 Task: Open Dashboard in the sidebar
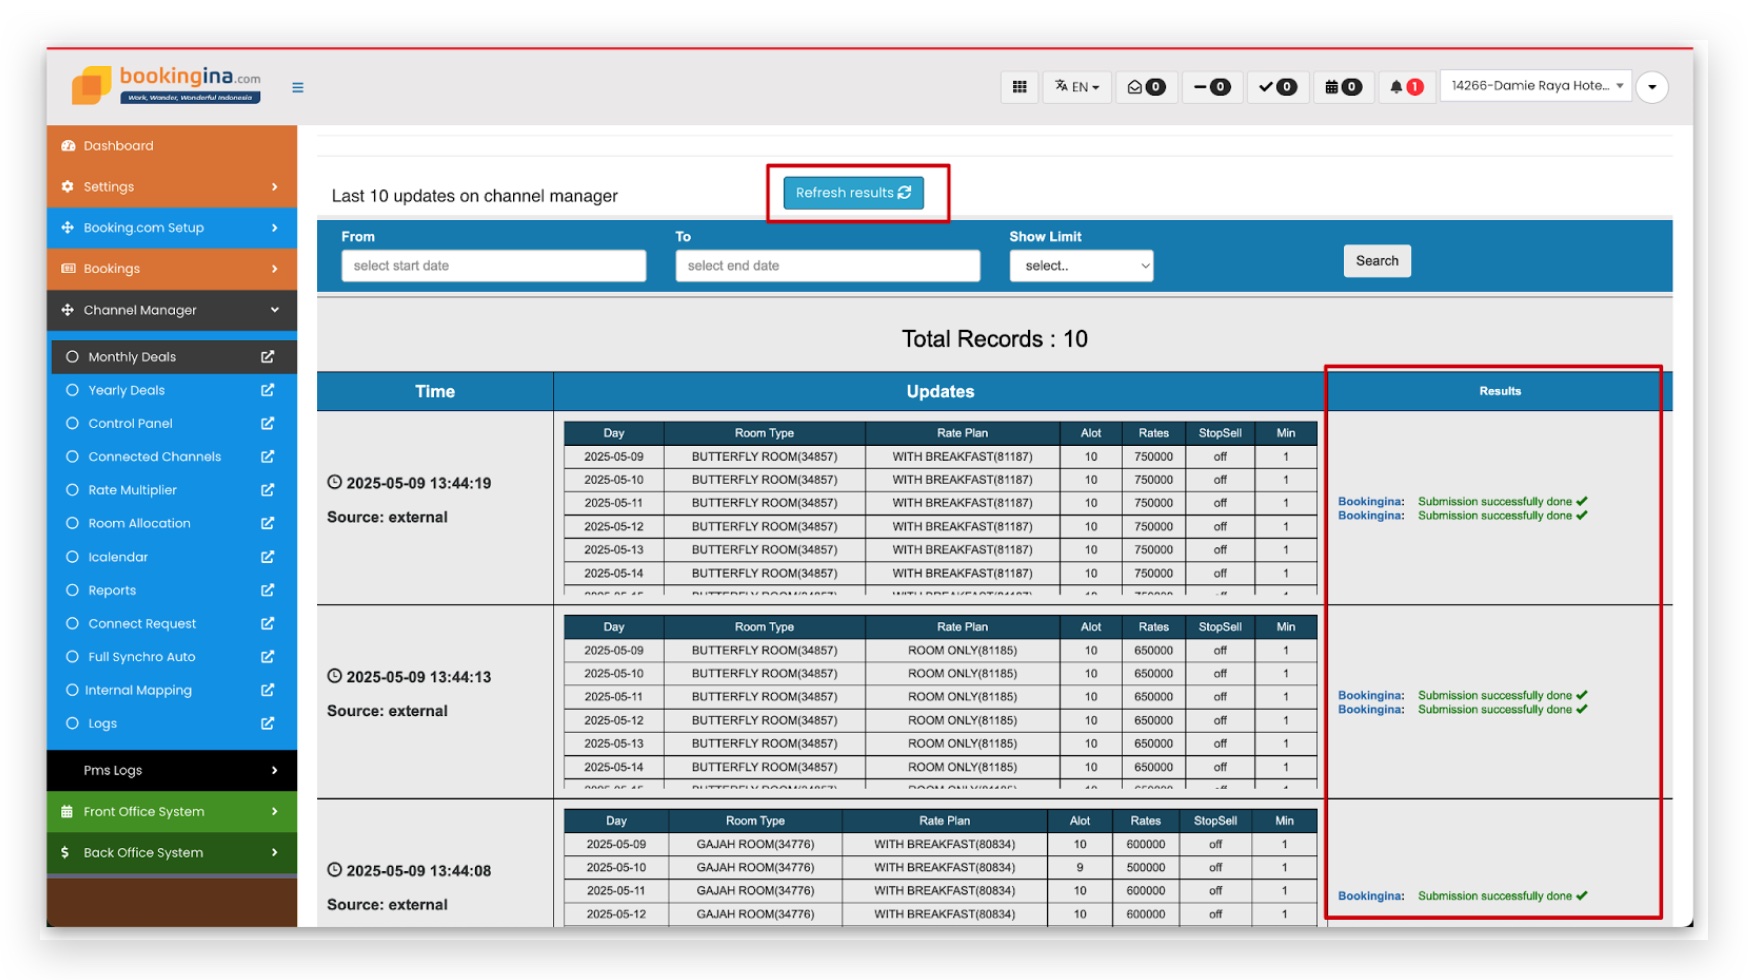coord(172,146)
